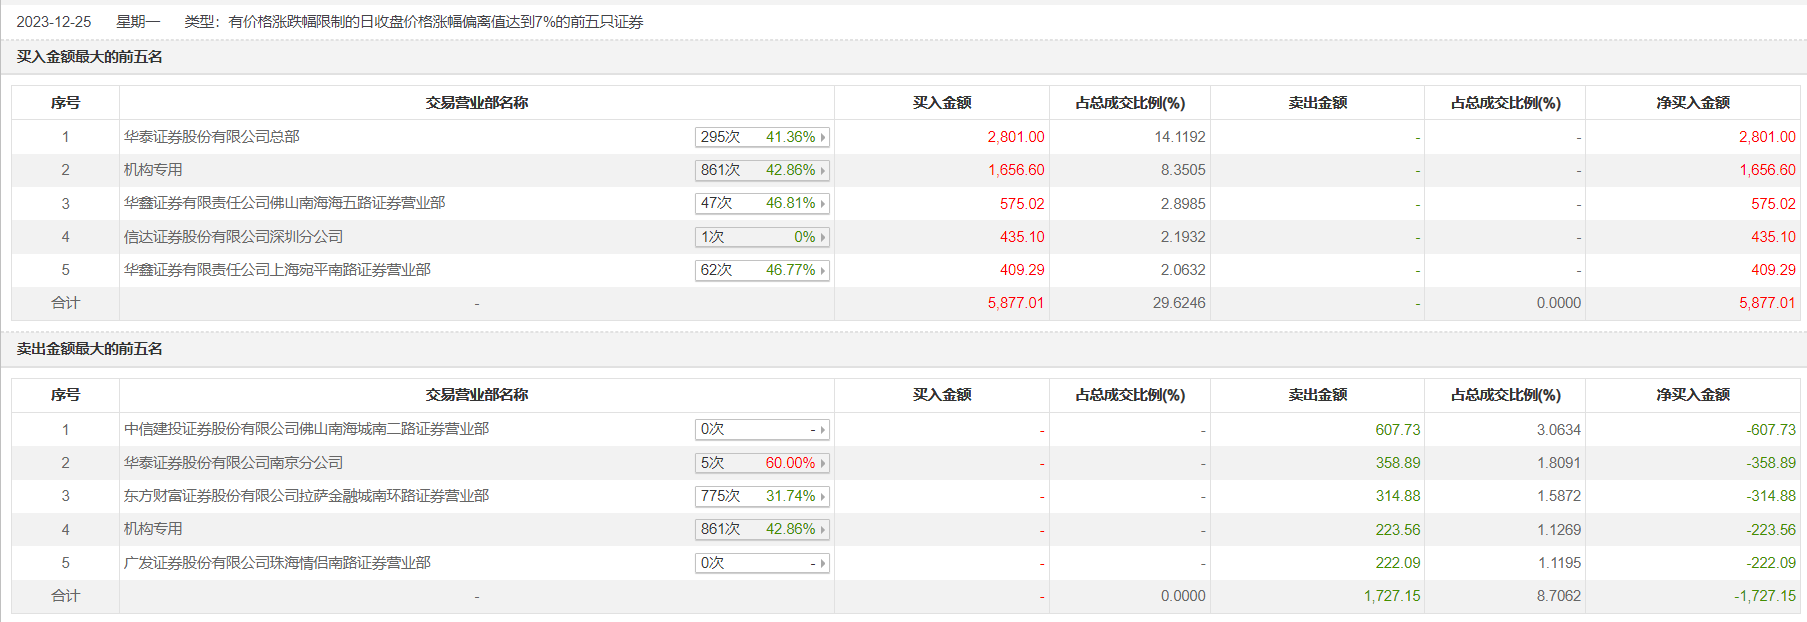Image resolution: width=1807 pixels, height=622 pixels.
Task: Open the 1次 0% dropdown for 信达证券
Action: point(762,237)
